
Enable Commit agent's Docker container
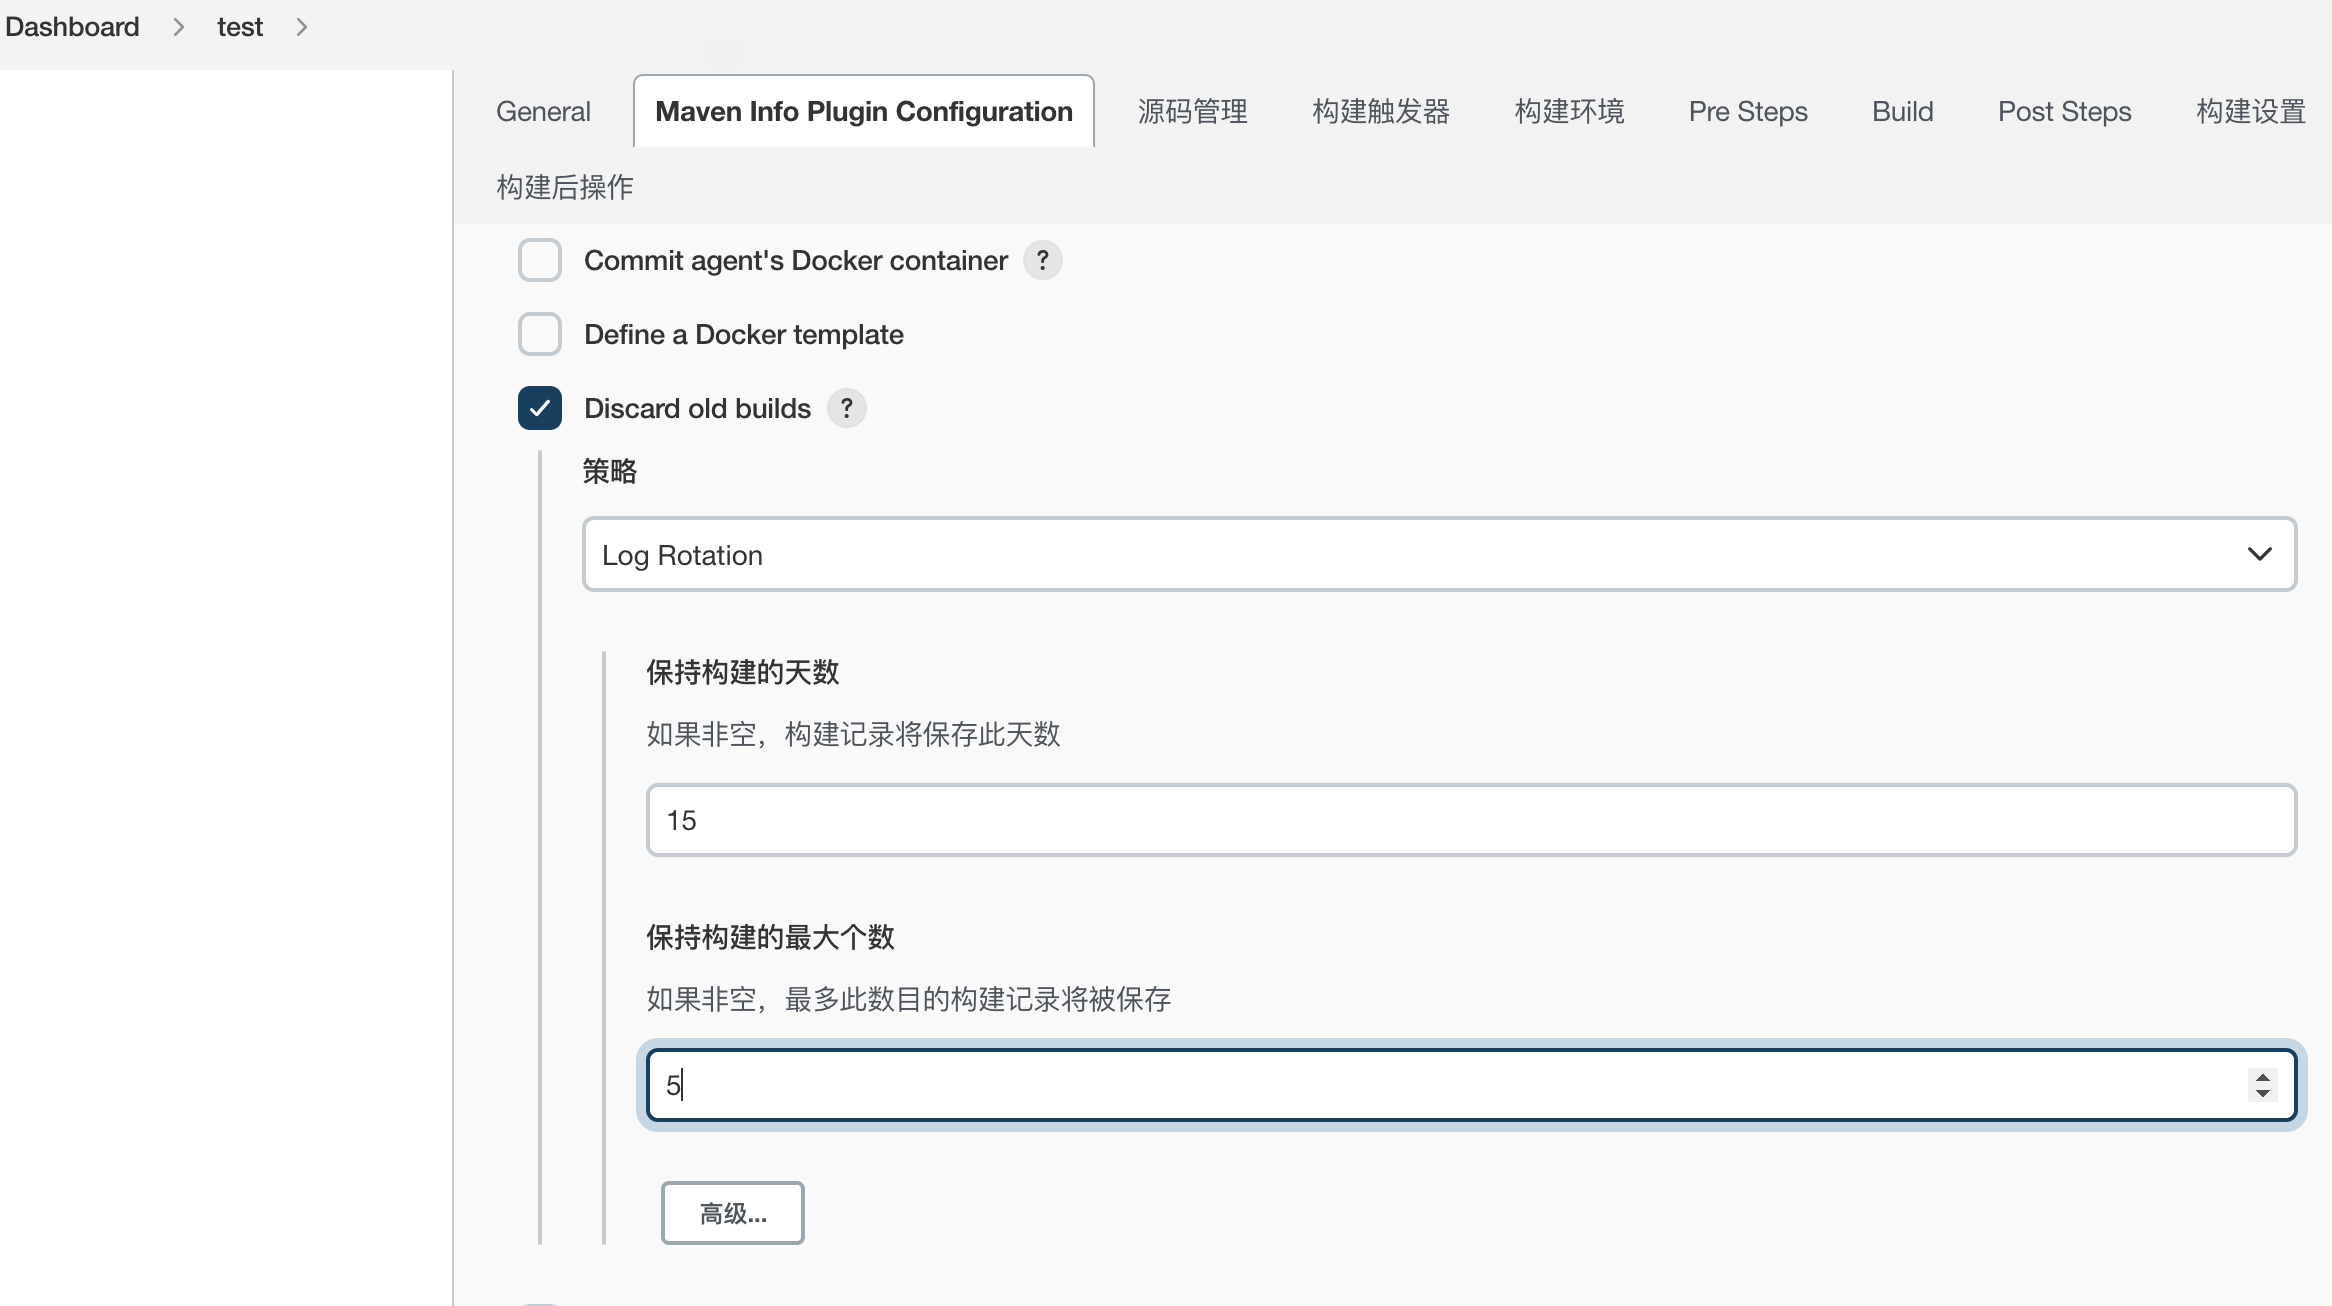540,260
